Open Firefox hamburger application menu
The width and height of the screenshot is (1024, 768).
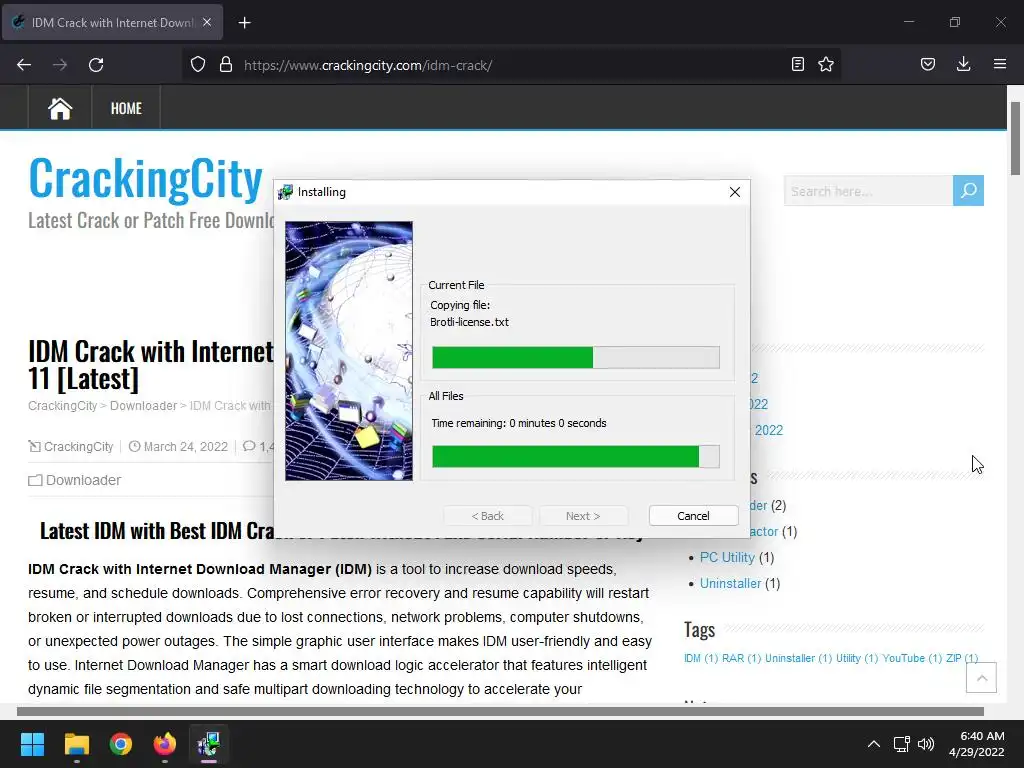click(1000, 65)
